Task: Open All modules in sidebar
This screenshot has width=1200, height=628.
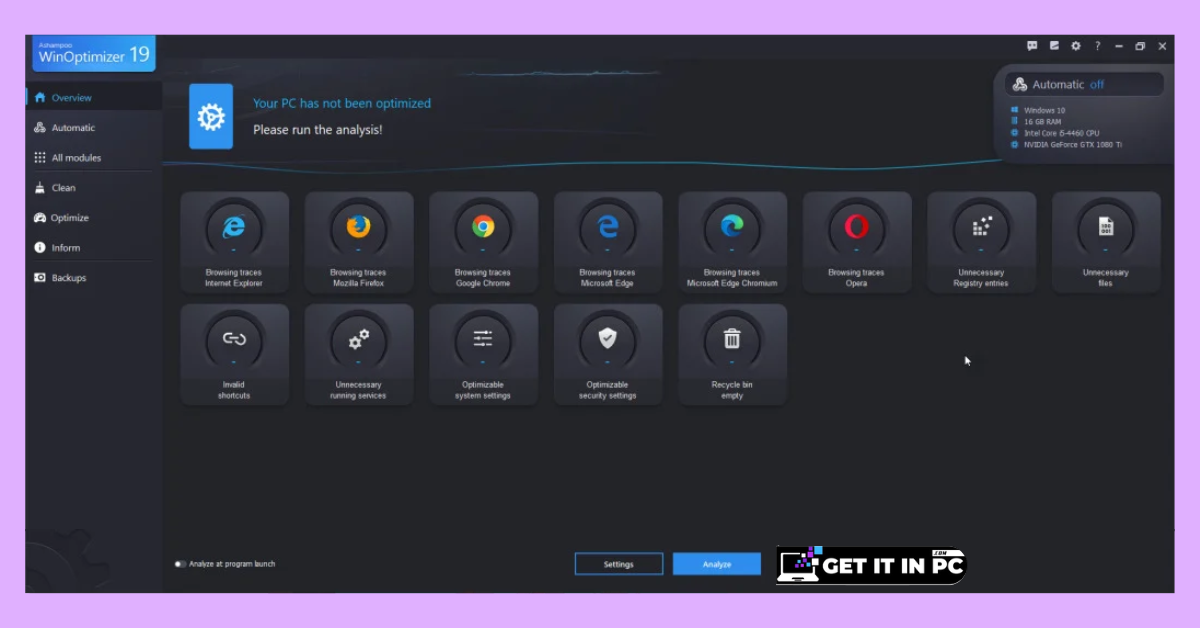Action: click(94, 158)
